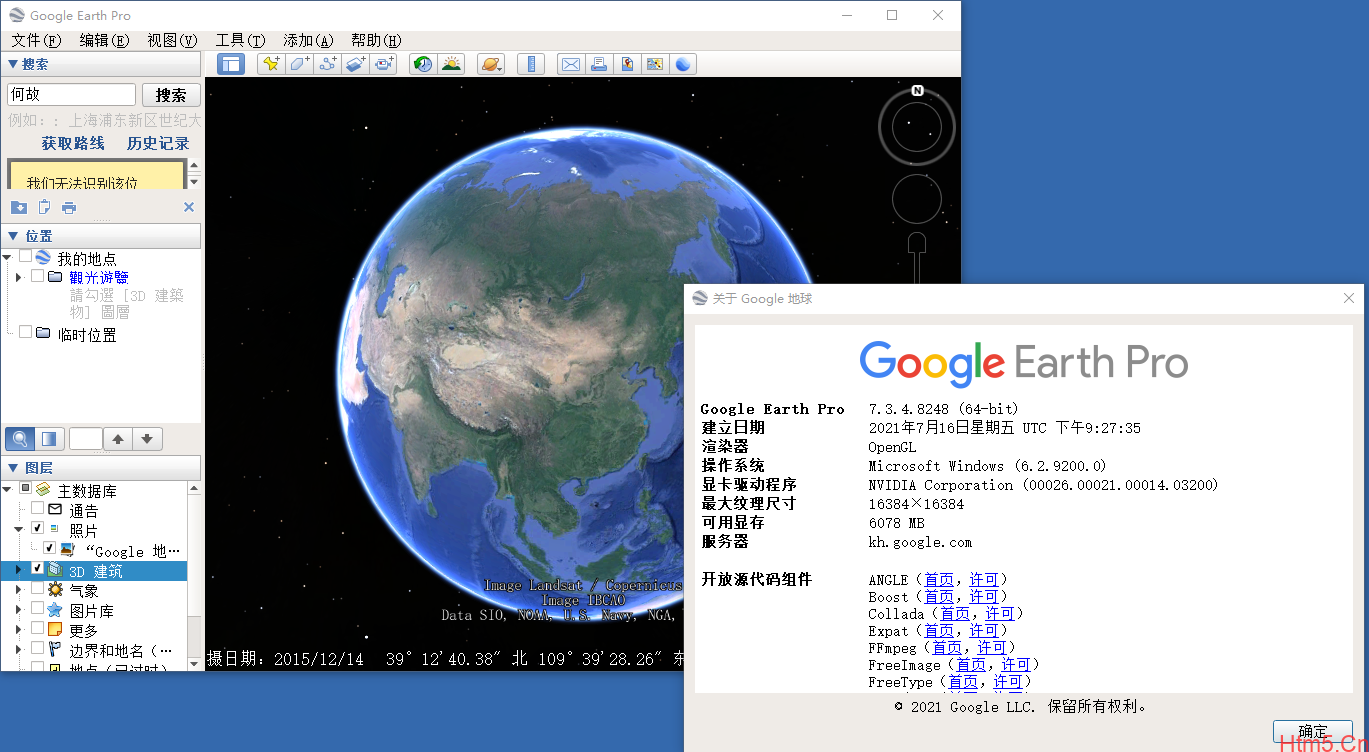This screenshot has width=1369, height=752.
Task: Expand the 觀光游覽 folder tree arrow
Action: pyautogui.click(x=19, y=277)
